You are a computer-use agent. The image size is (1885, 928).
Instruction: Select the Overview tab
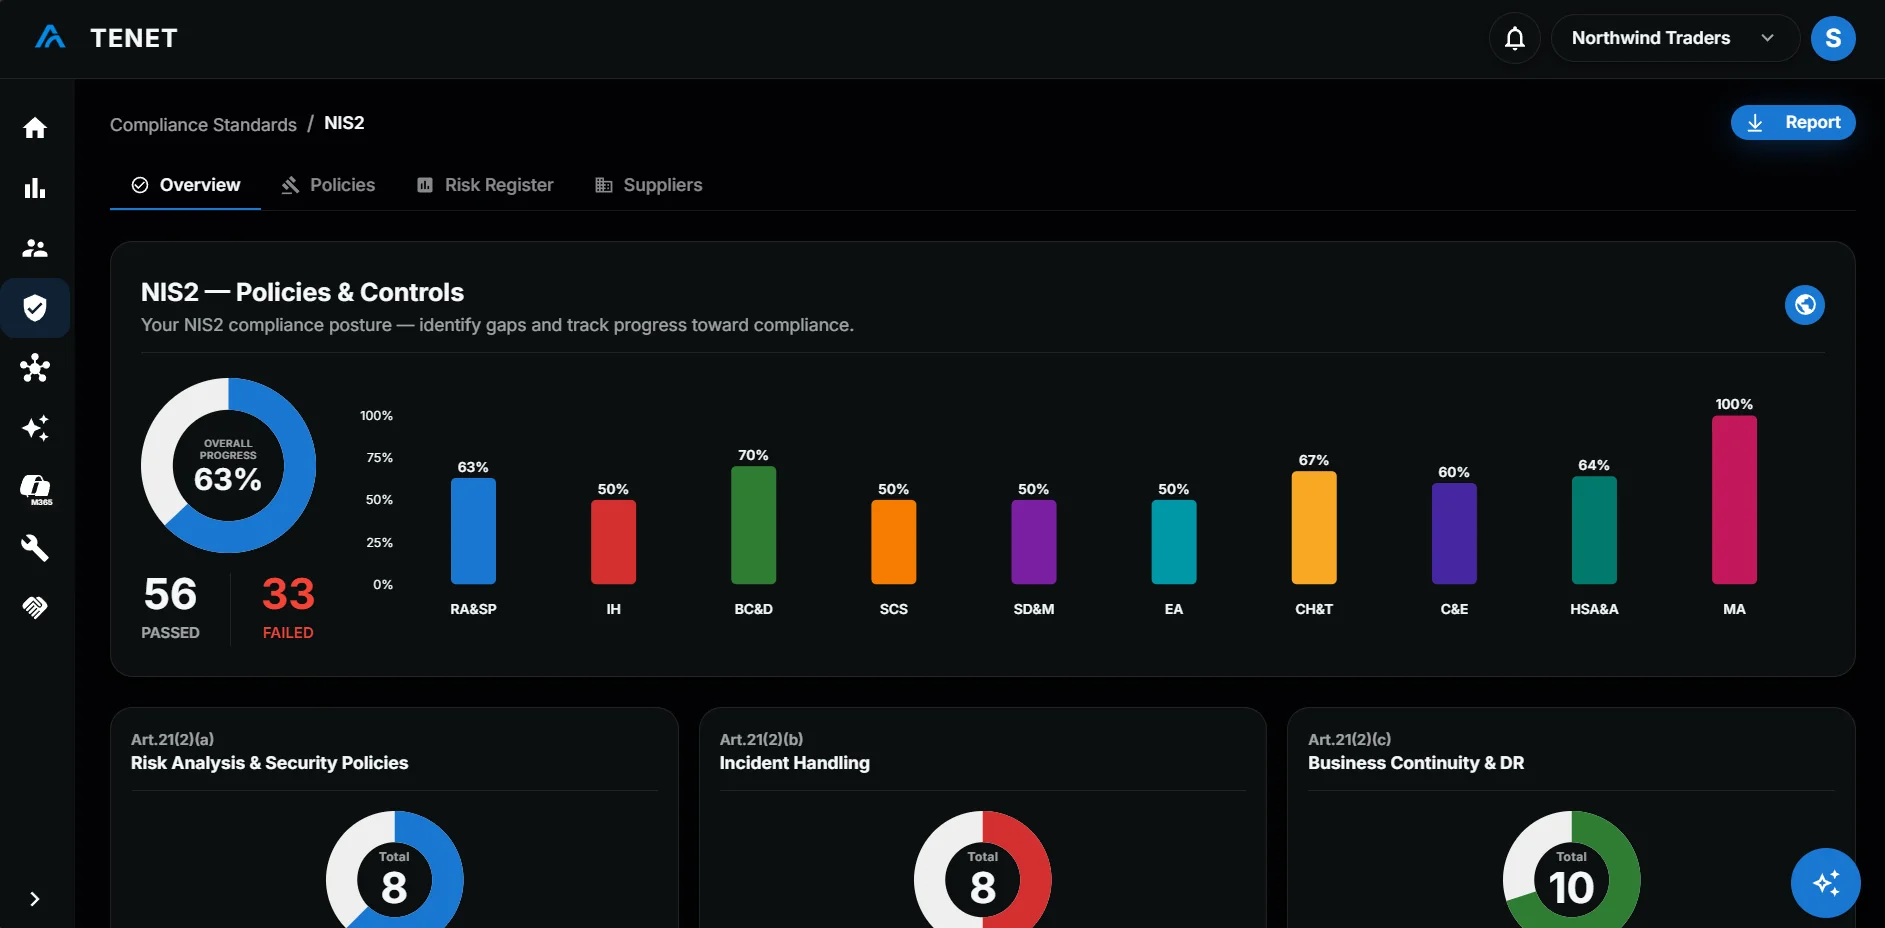tap(186, 185)
